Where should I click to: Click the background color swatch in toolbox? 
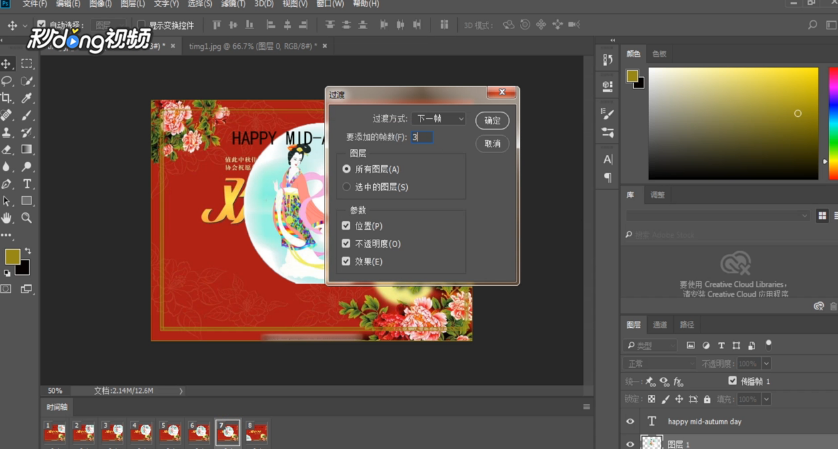pos(24,269)
